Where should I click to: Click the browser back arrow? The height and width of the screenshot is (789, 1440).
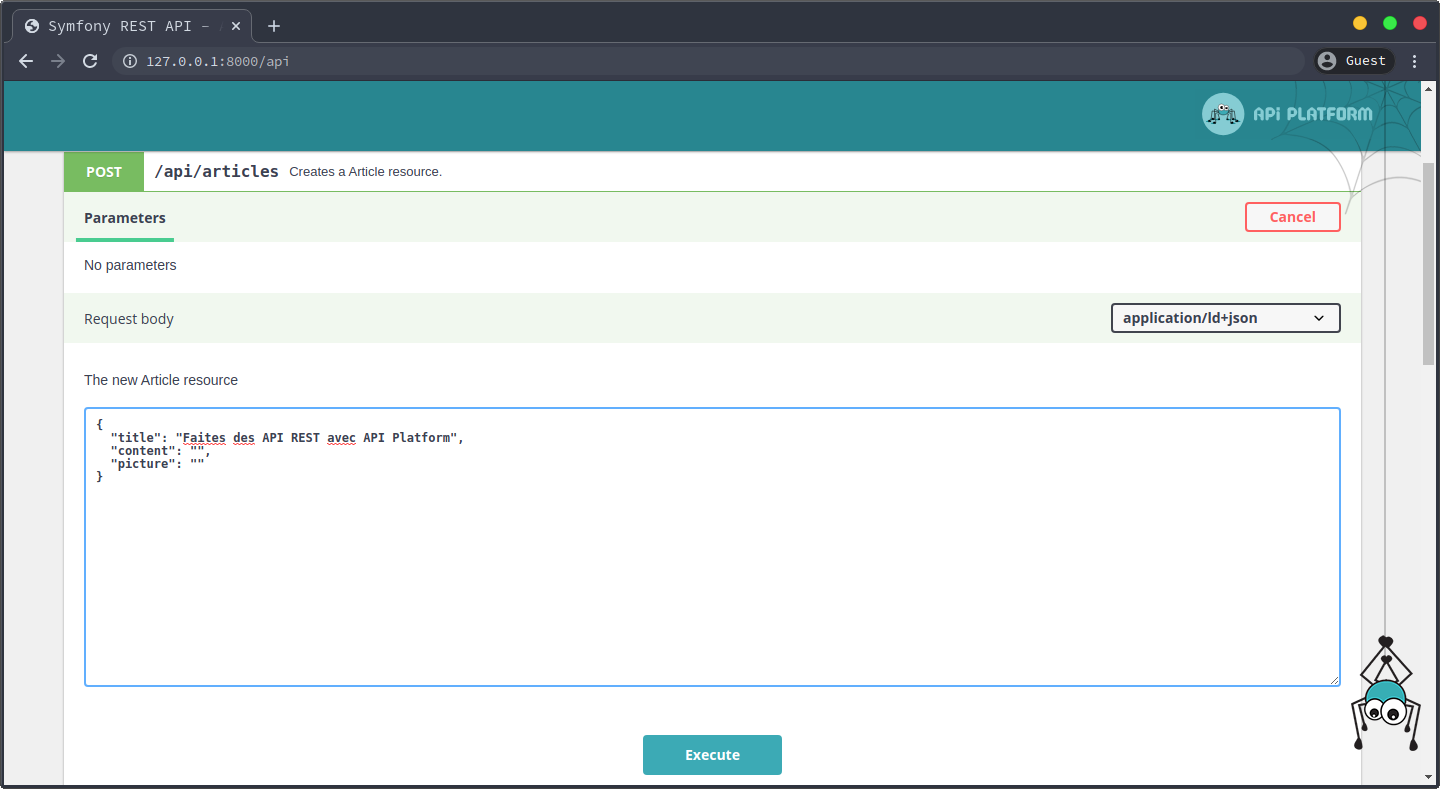(26, 61)
